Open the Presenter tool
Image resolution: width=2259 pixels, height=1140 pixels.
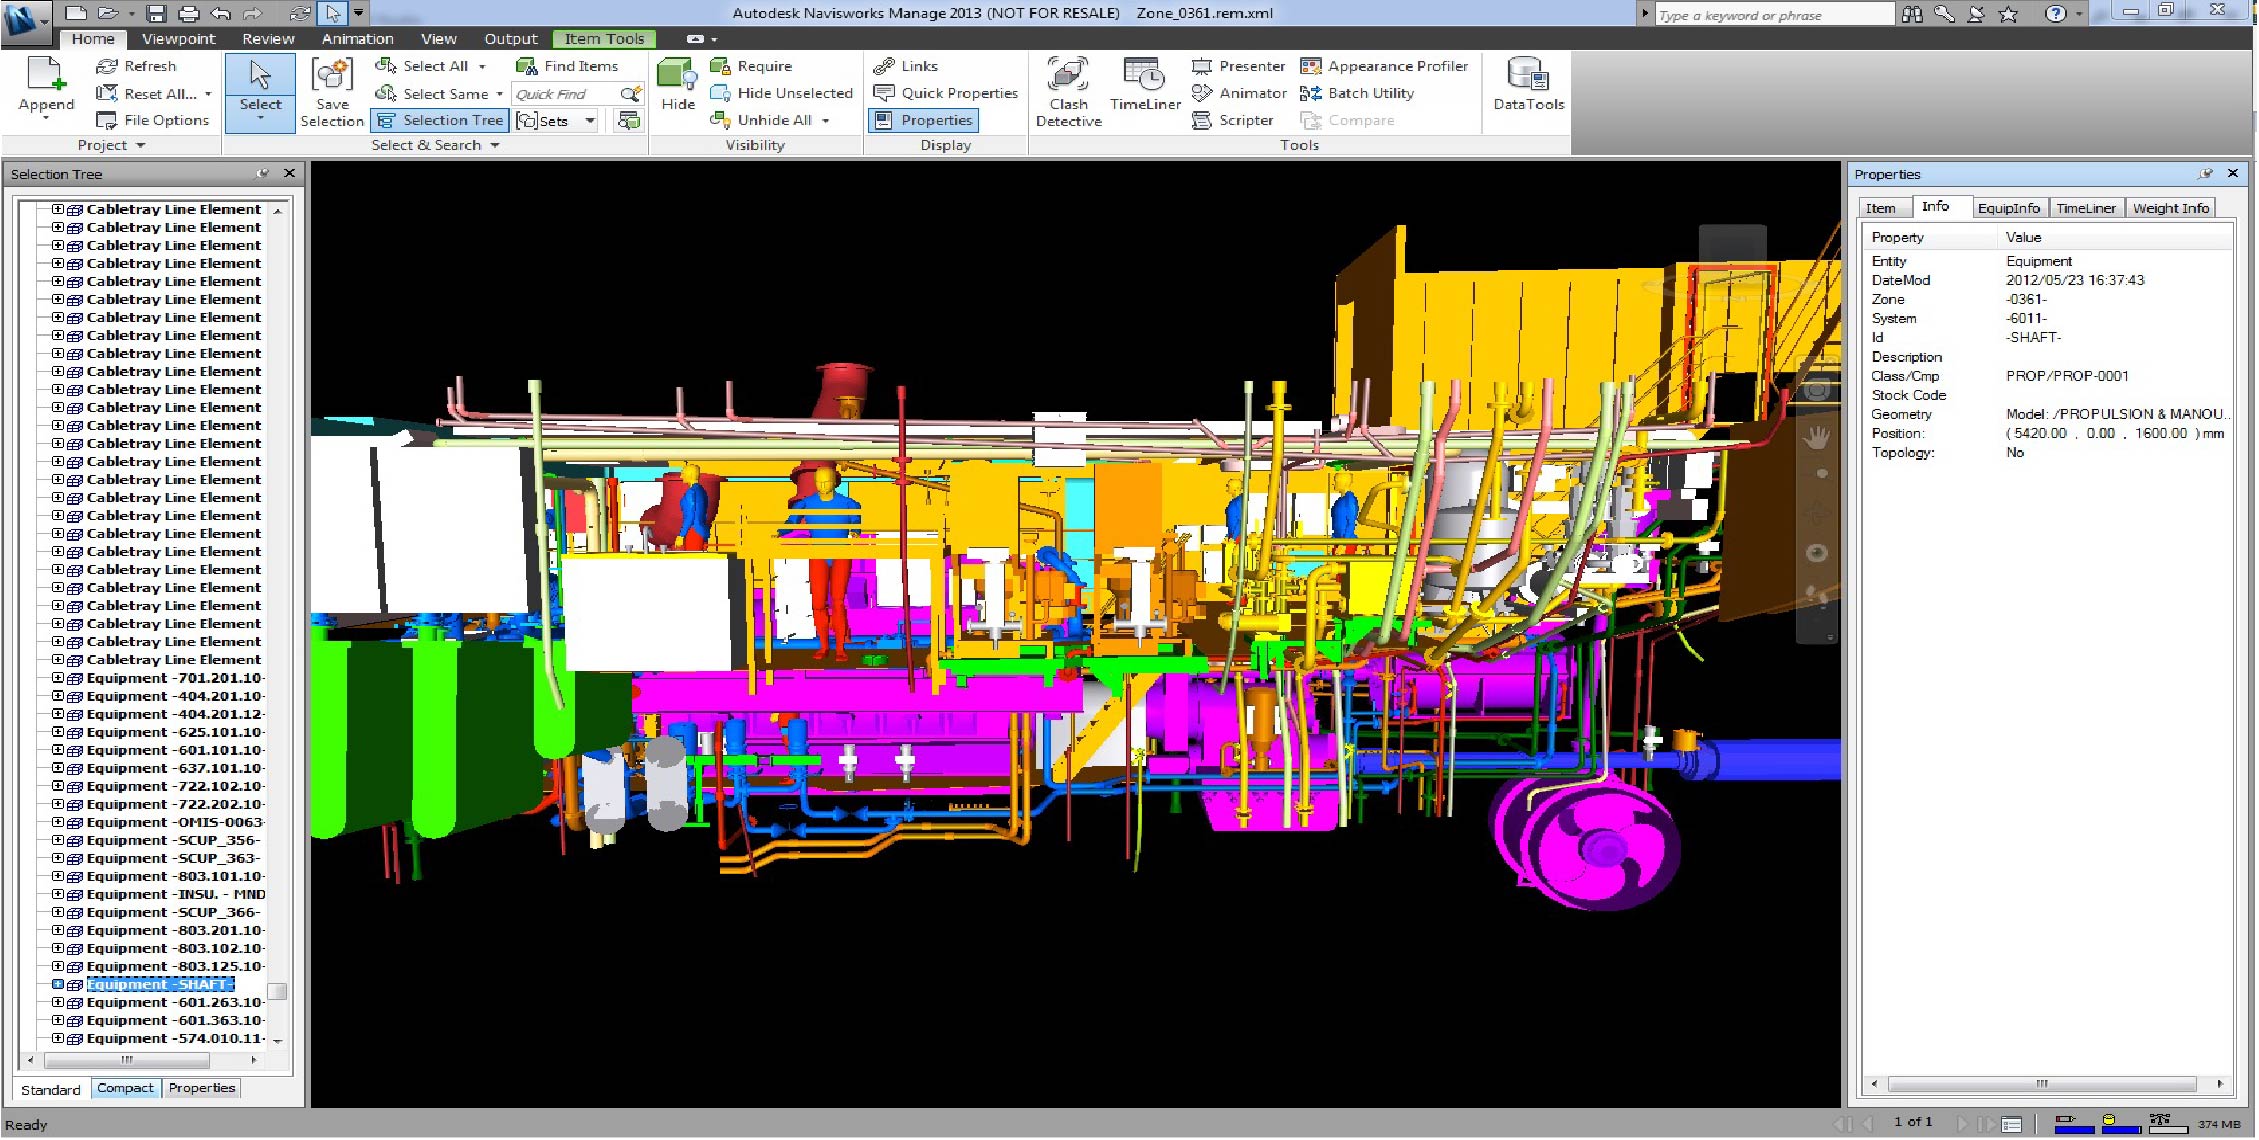pyautogui.click(x=1238, y=66)
